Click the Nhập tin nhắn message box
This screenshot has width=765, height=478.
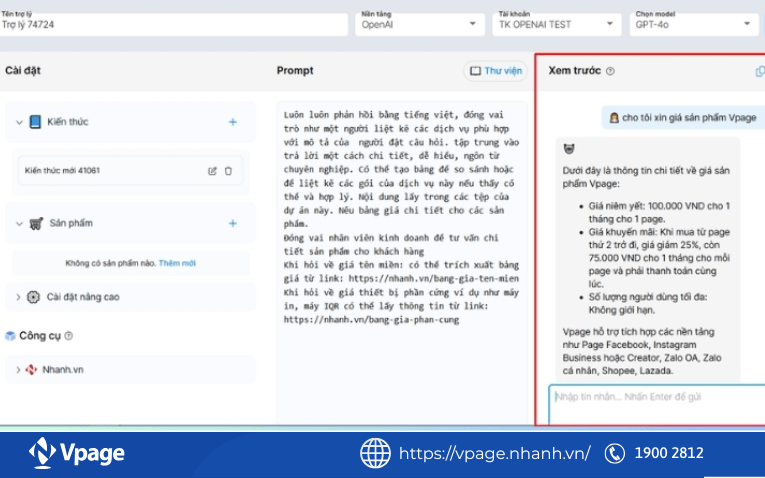tap(657, 404)
